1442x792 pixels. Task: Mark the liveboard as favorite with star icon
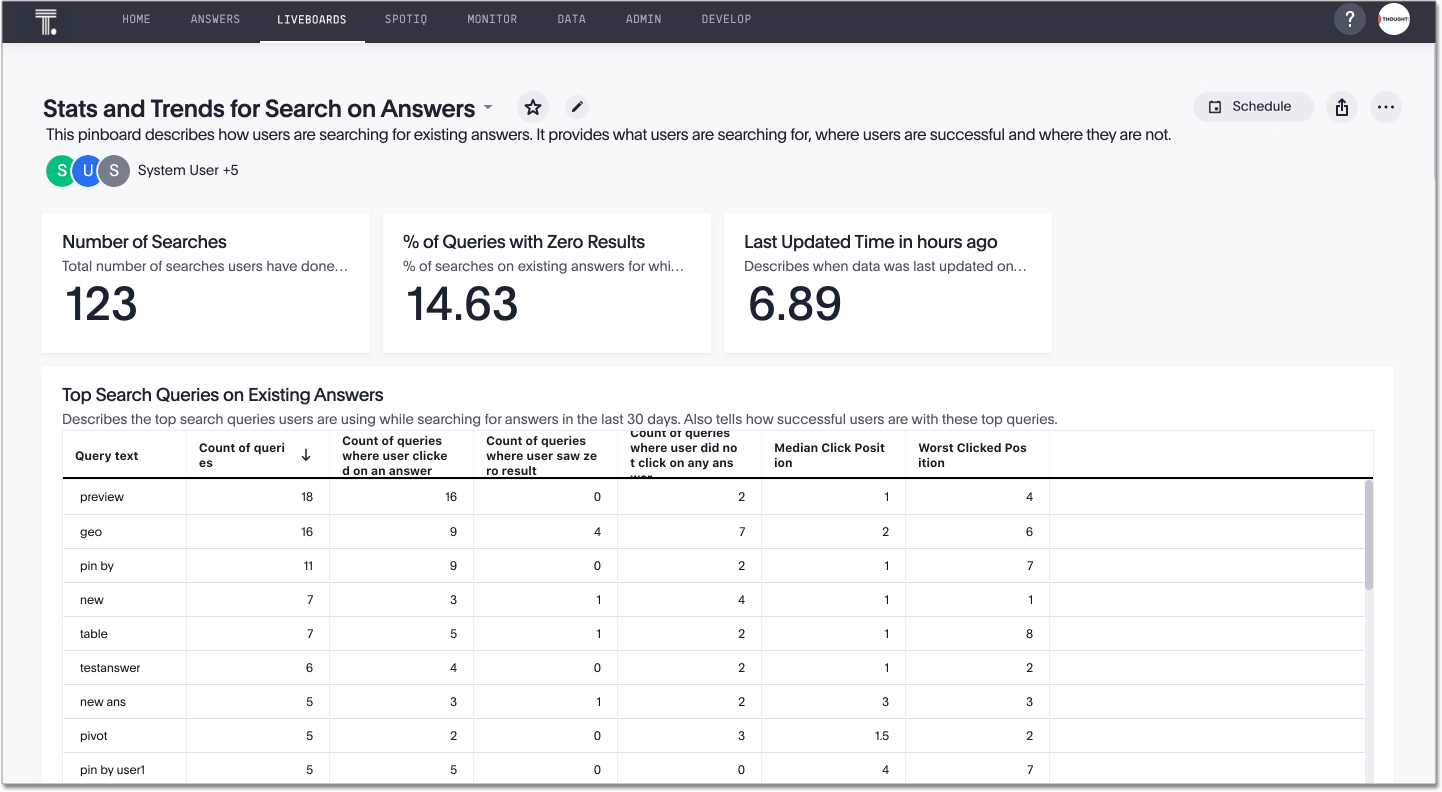(x=532, y=106)
